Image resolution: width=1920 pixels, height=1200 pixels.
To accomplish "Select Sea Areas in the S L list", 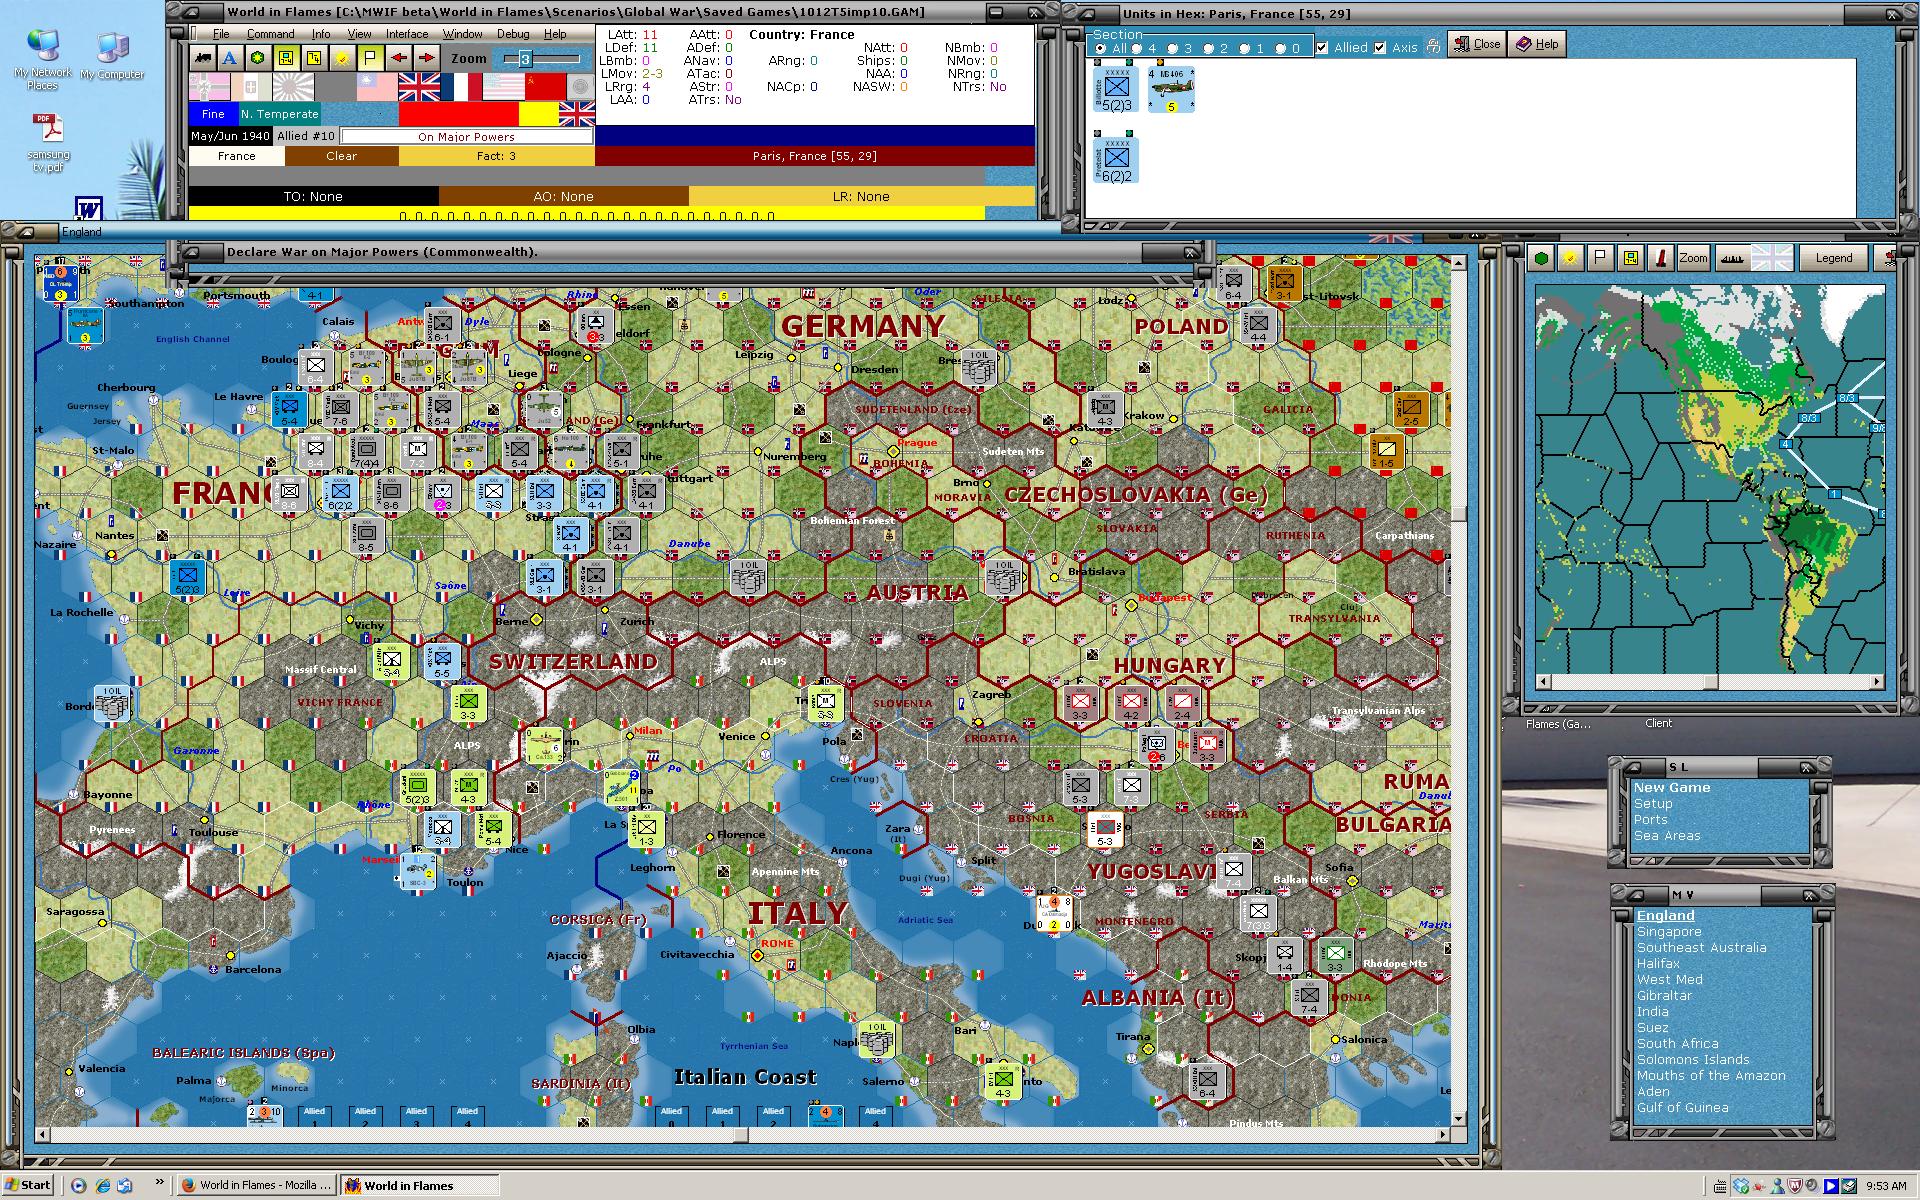I will click(x=1667, y=836).
